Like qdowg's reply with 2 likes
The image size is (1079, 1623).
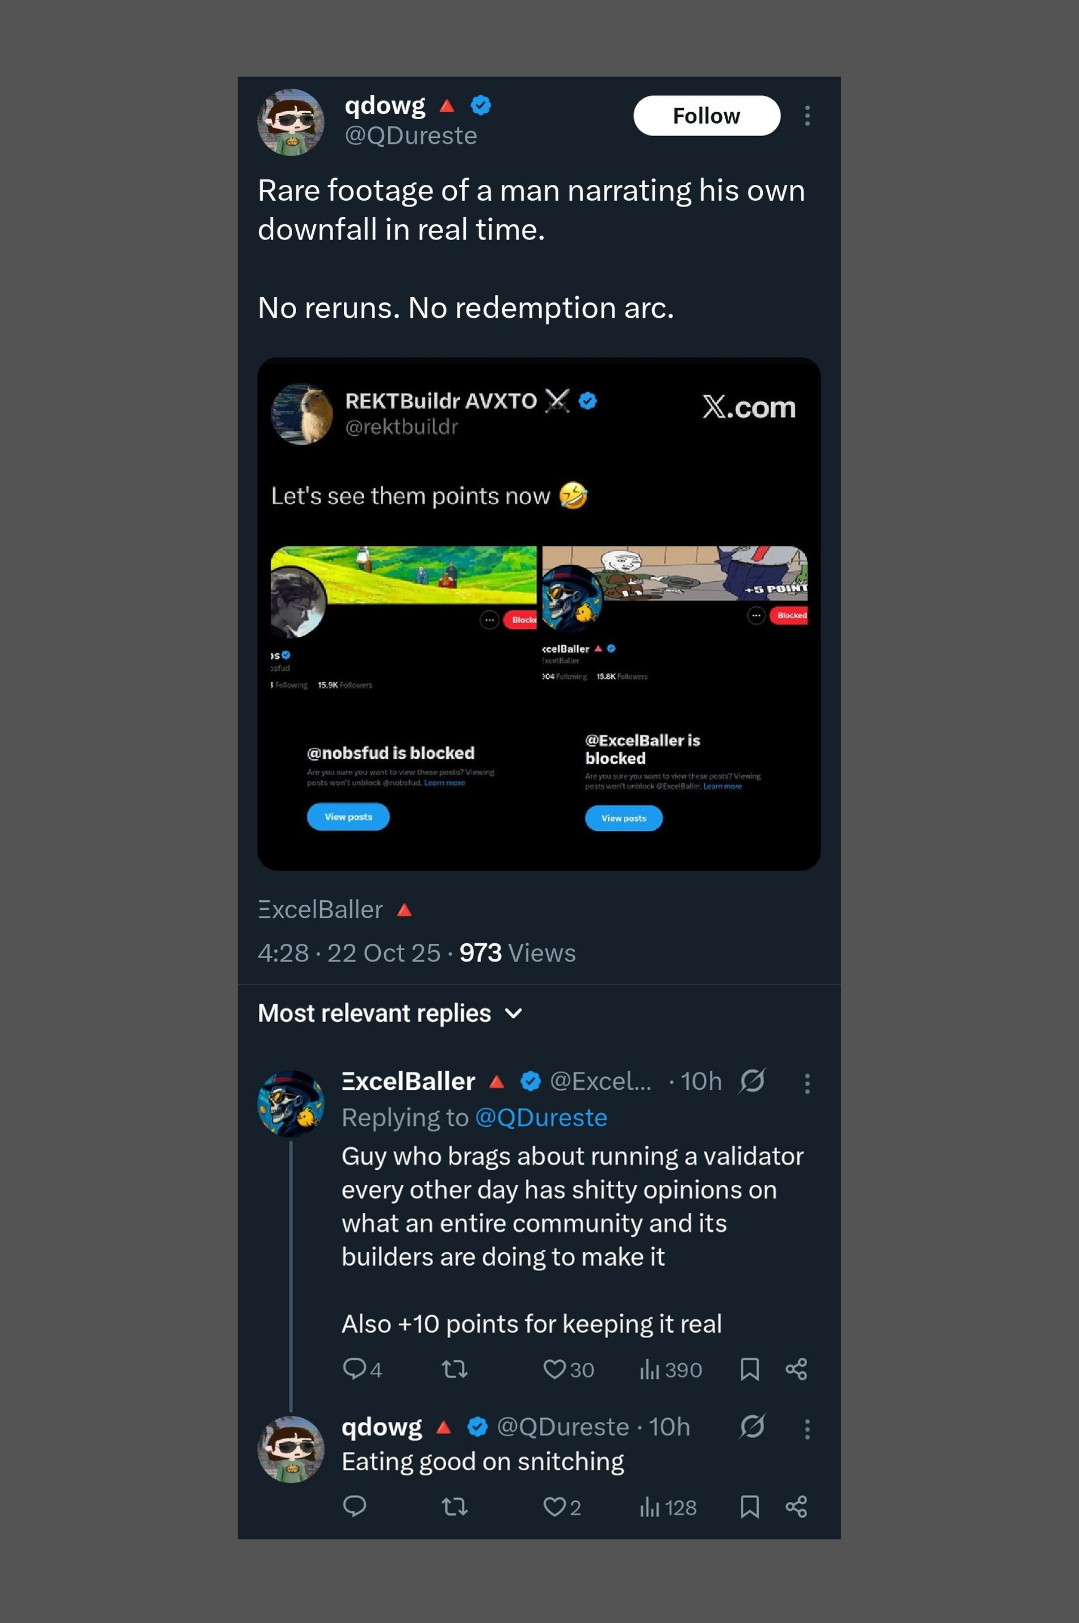(555, 1506)
